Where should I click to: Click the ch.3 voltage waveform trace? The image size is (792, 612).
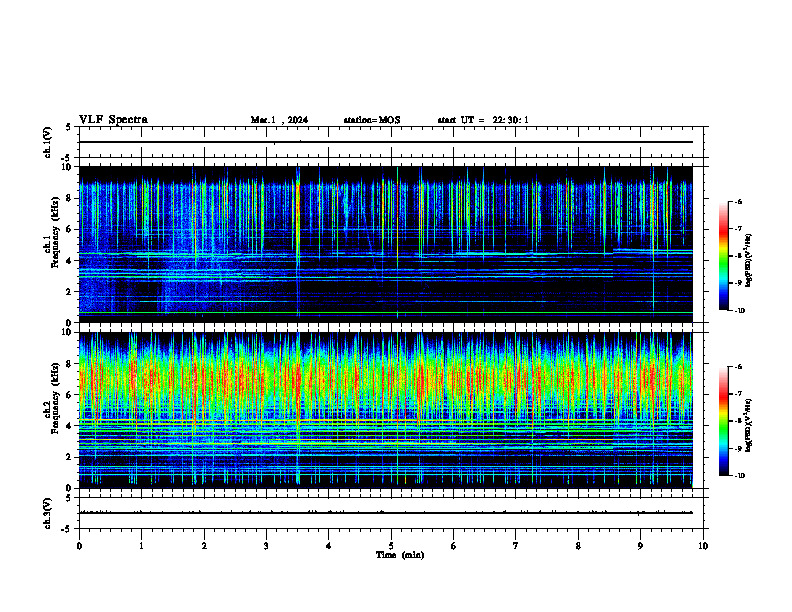pos(386,513)
